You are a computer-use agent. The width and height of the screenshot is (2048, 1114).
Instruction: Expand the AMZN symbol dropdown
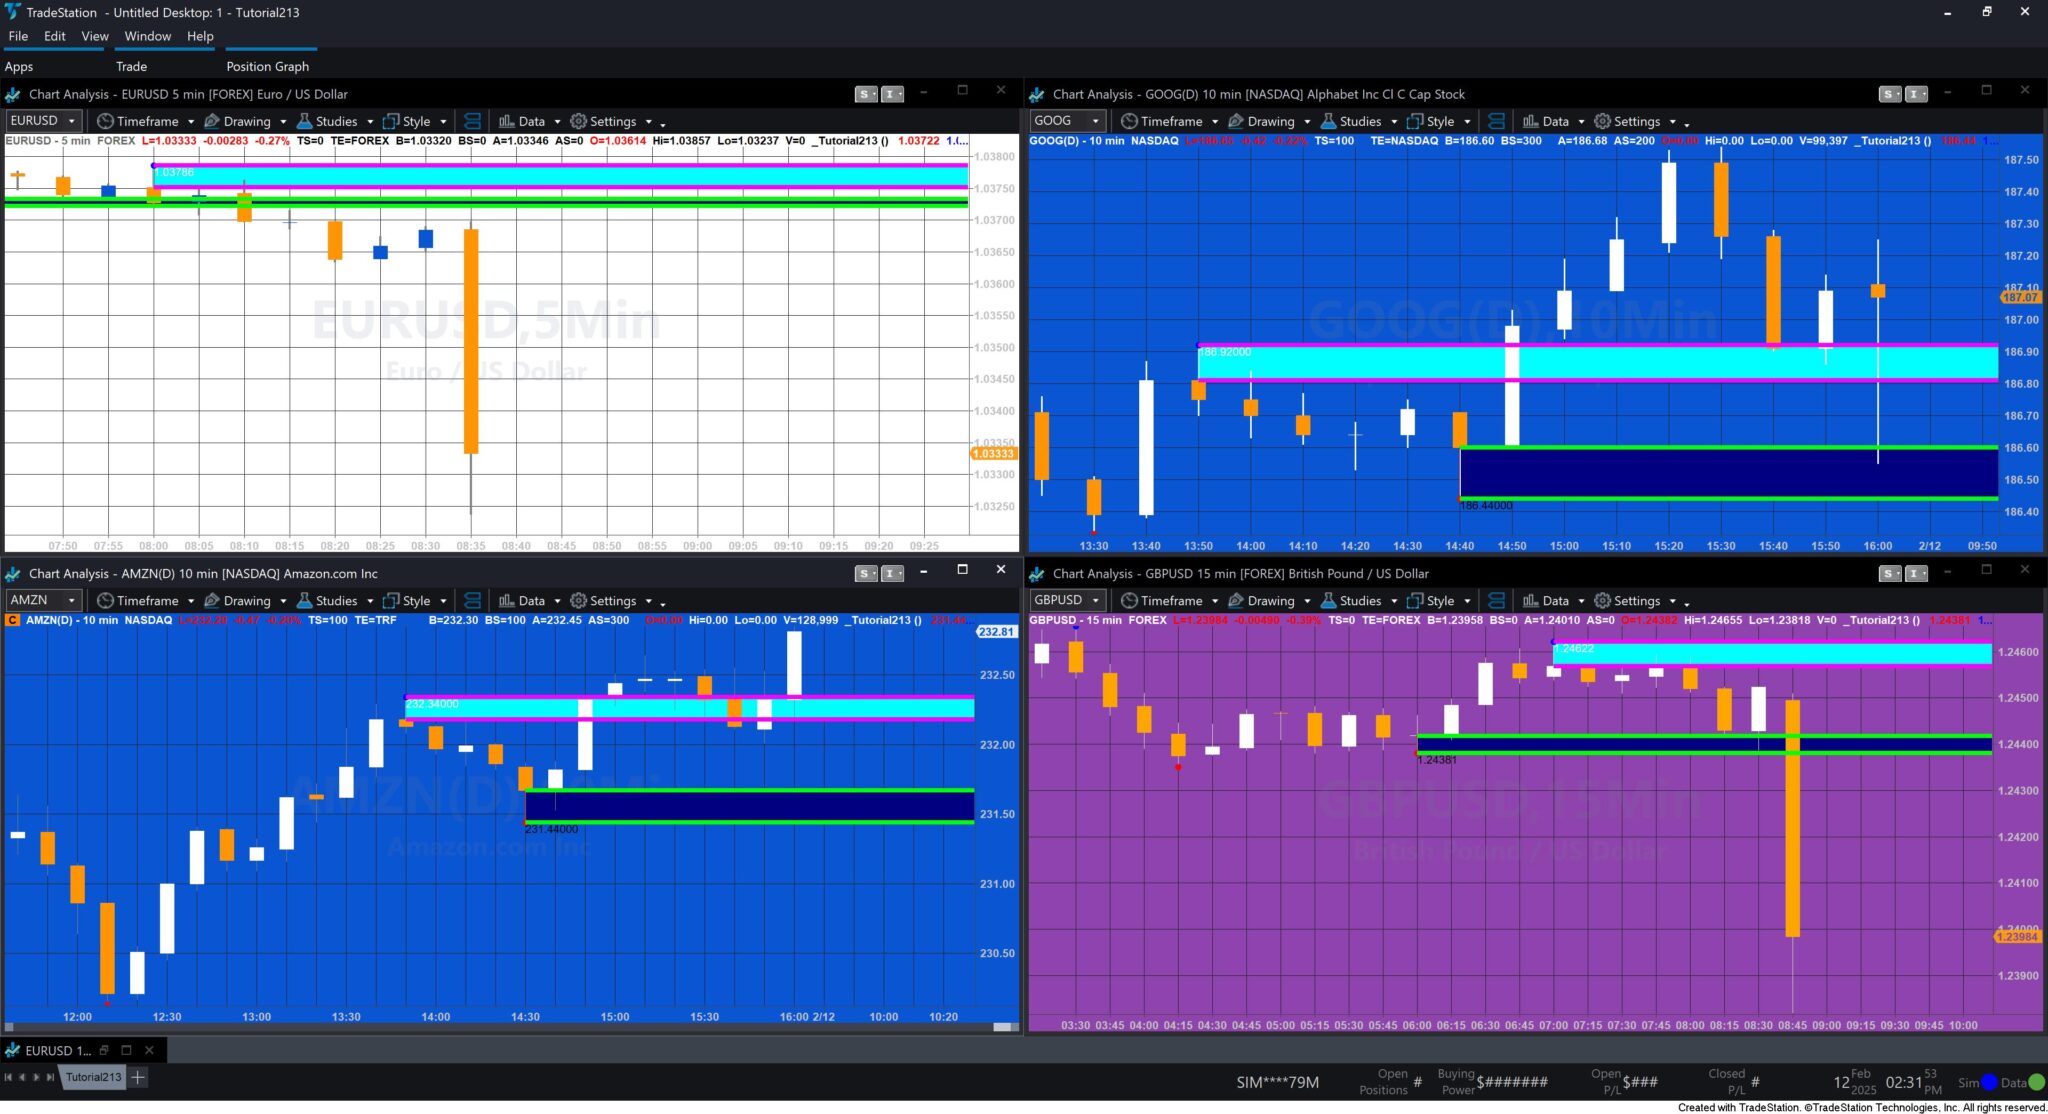pyautogui.click(x=71, y=601)
